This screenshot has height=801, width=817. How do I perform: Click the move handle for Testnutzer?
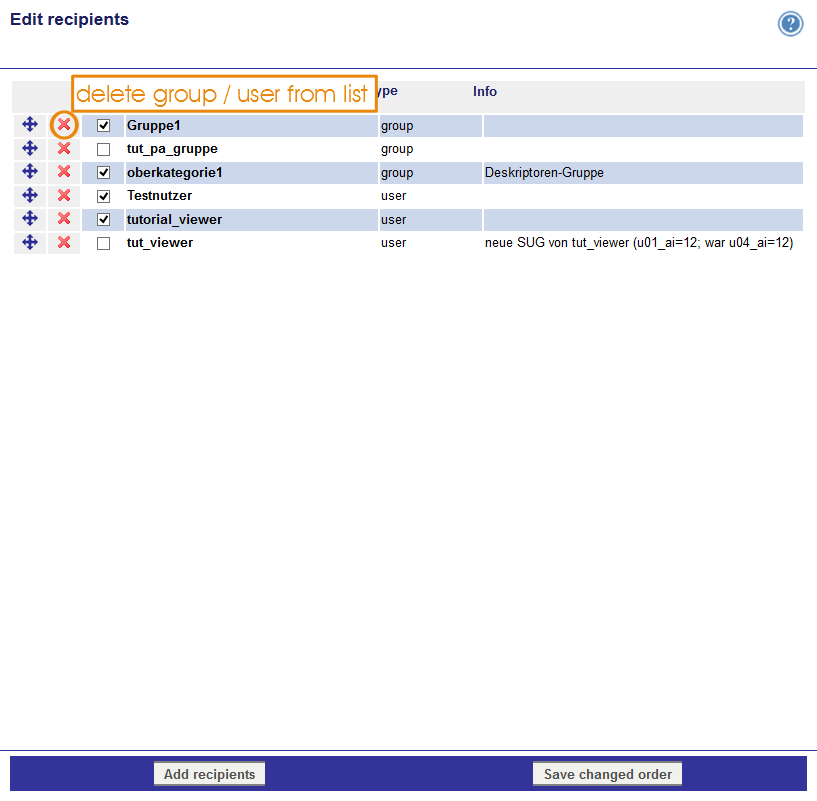[x=30, y=195]
